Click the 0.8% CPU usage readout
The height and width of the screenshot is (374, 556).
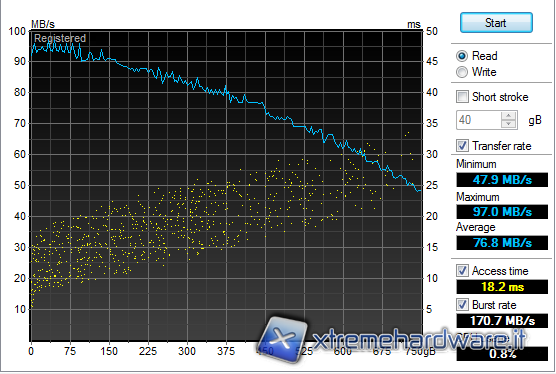502,353
